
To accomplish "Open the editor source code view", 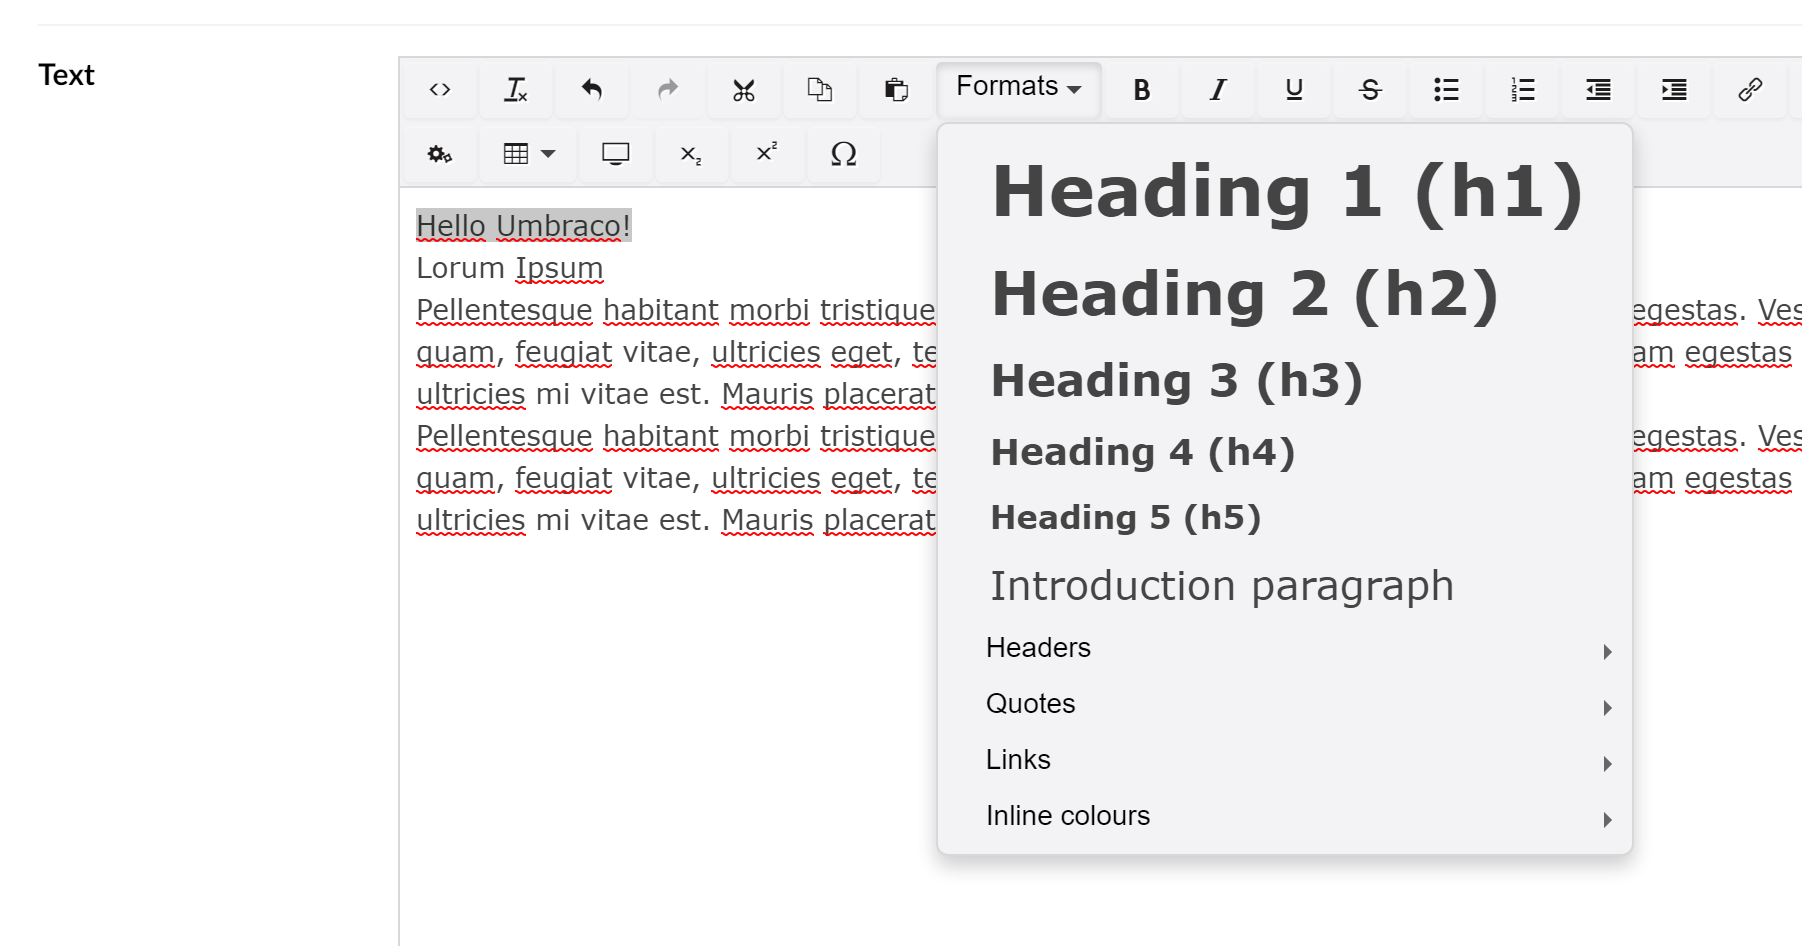I will [x=440, y=90].
